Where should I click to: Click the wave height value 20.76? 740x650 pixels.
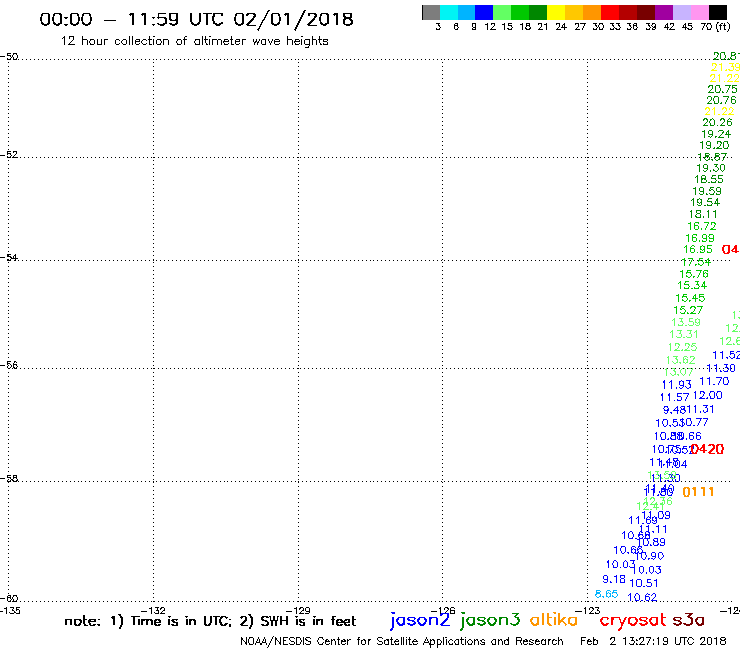(721, 100)
